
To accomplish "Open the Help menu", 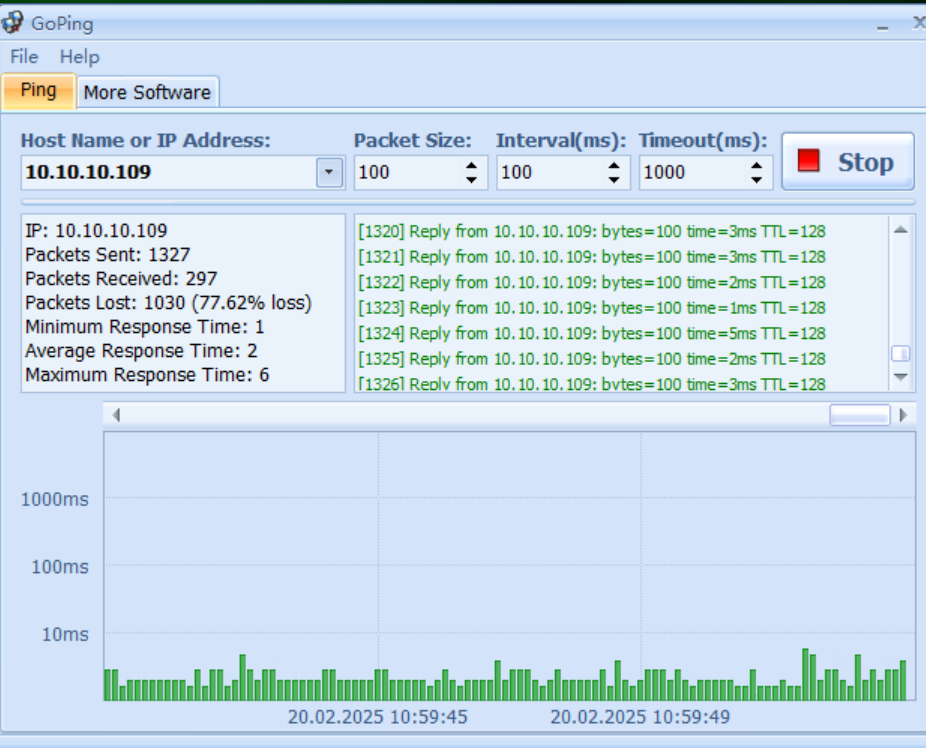I will (x=80, y=57).
